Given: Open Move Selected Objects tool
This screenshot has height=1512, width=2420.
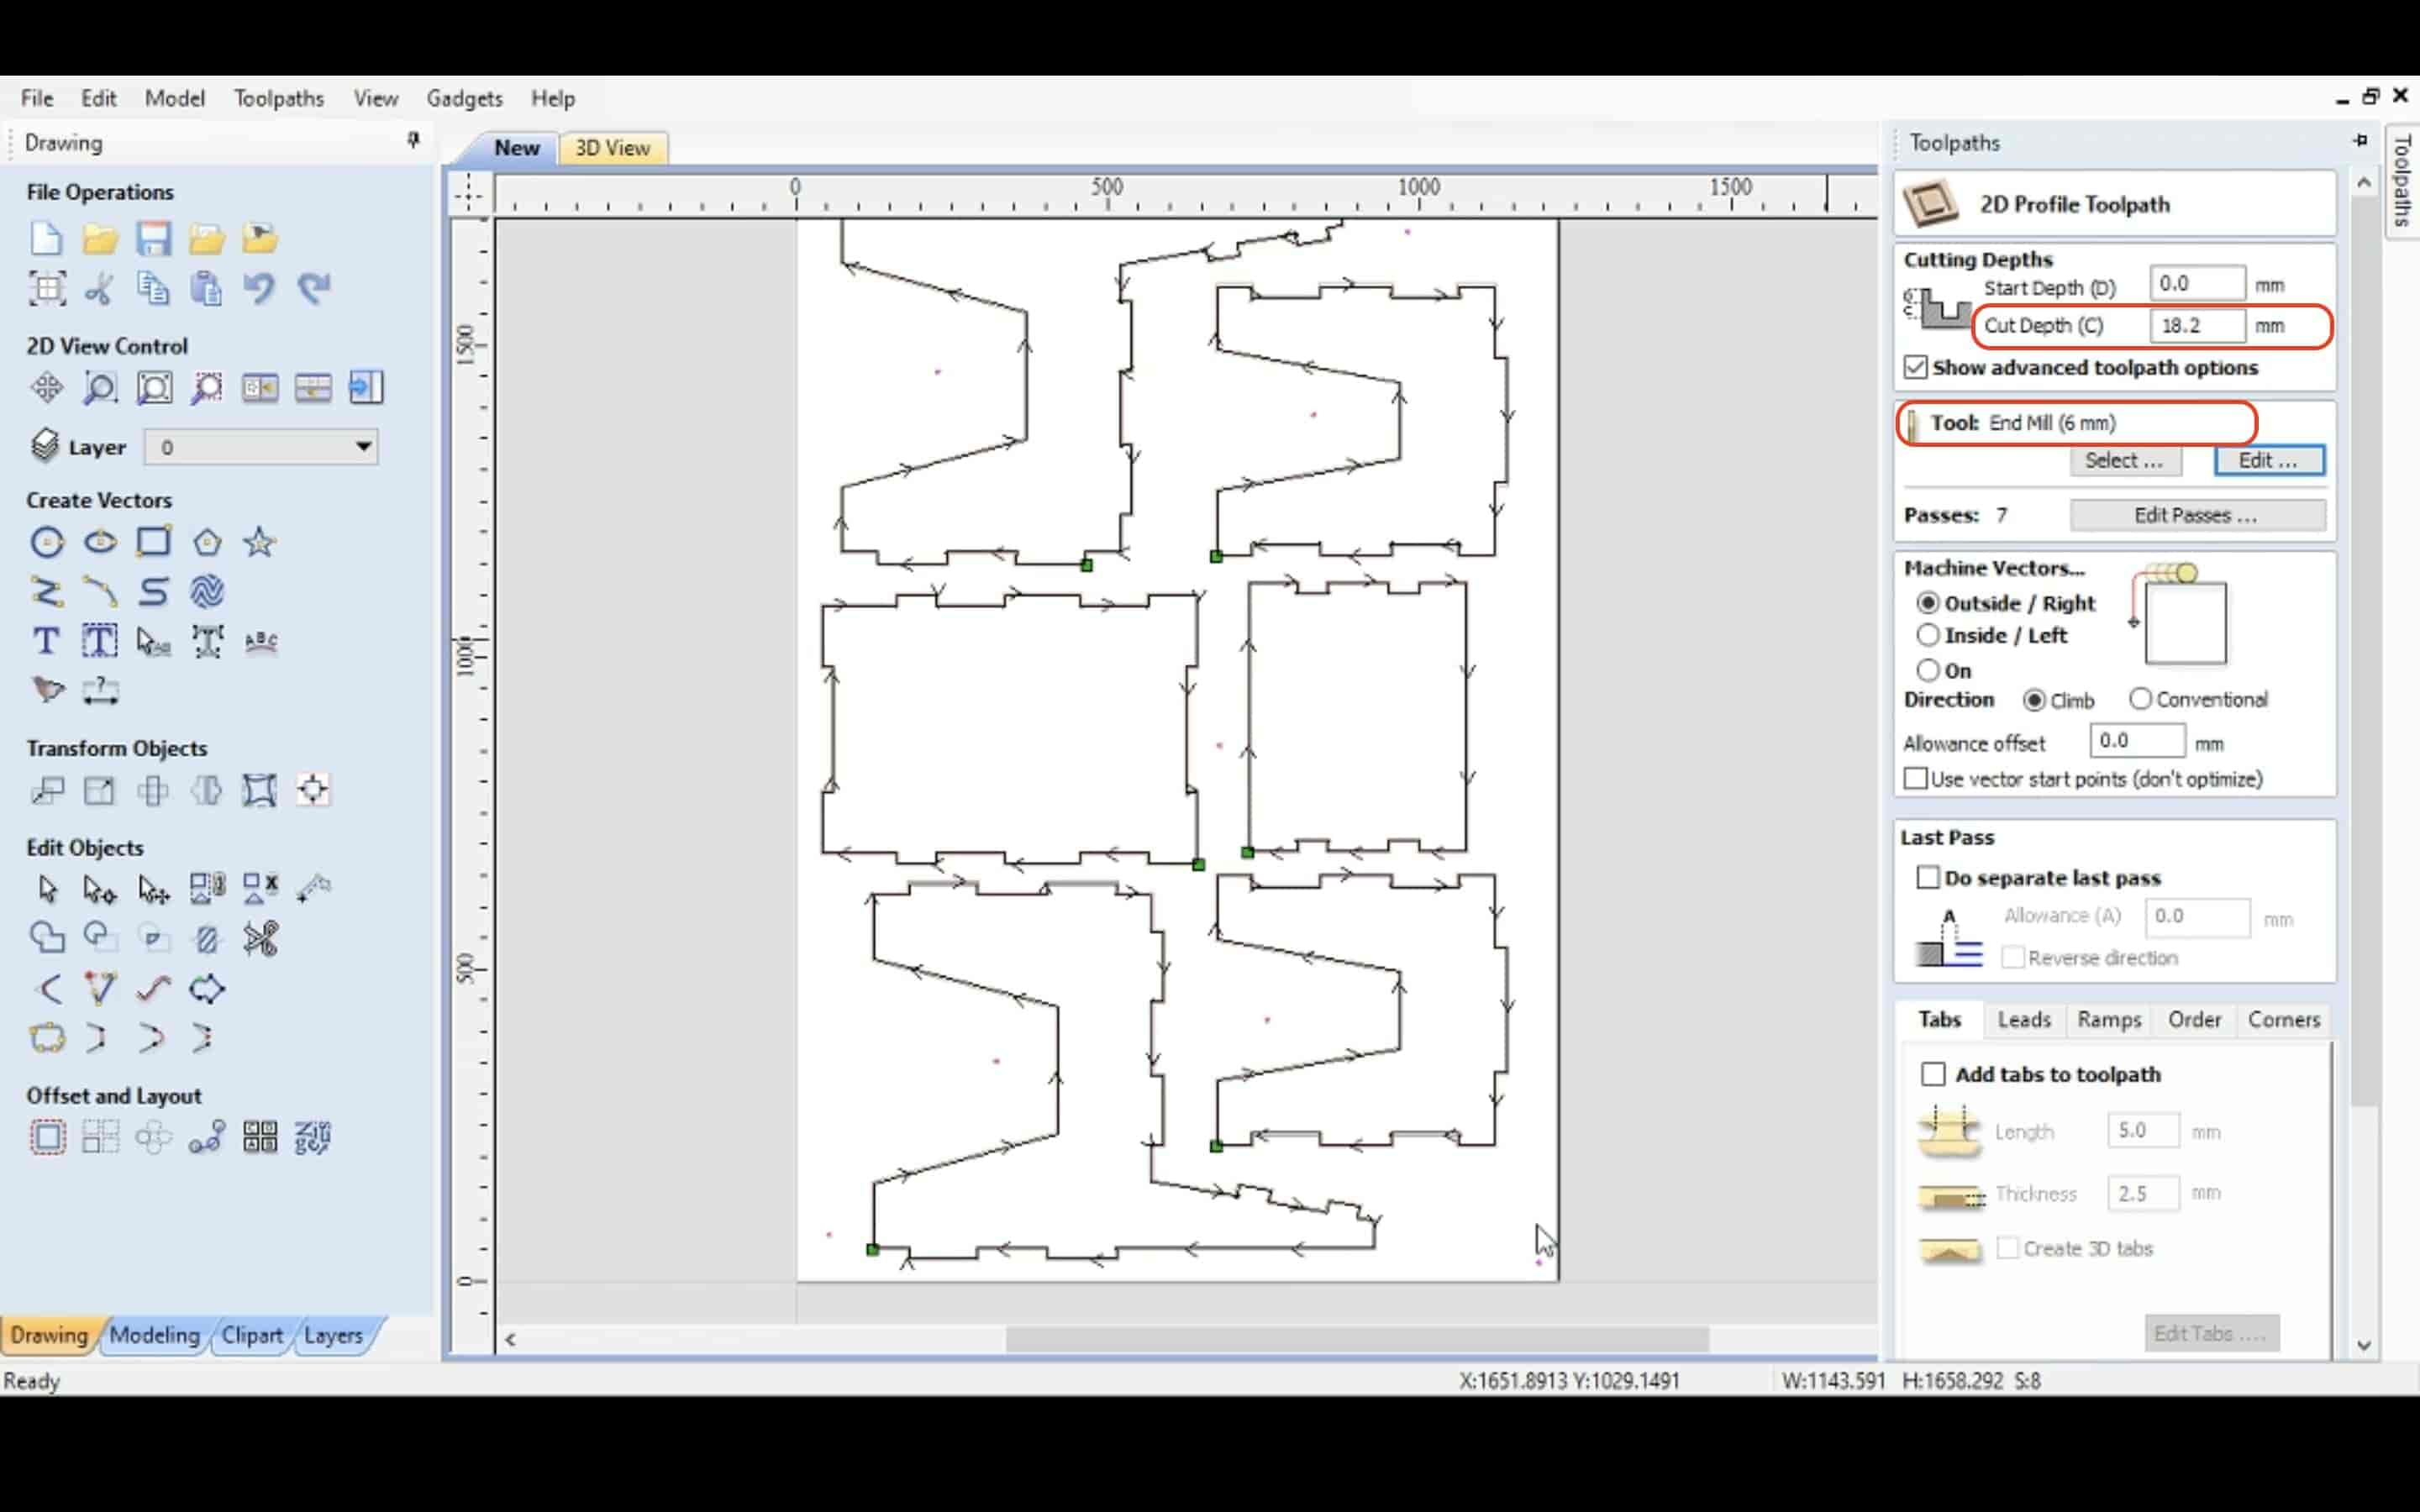Looking at the screenshot, I should tap(46, 790).
